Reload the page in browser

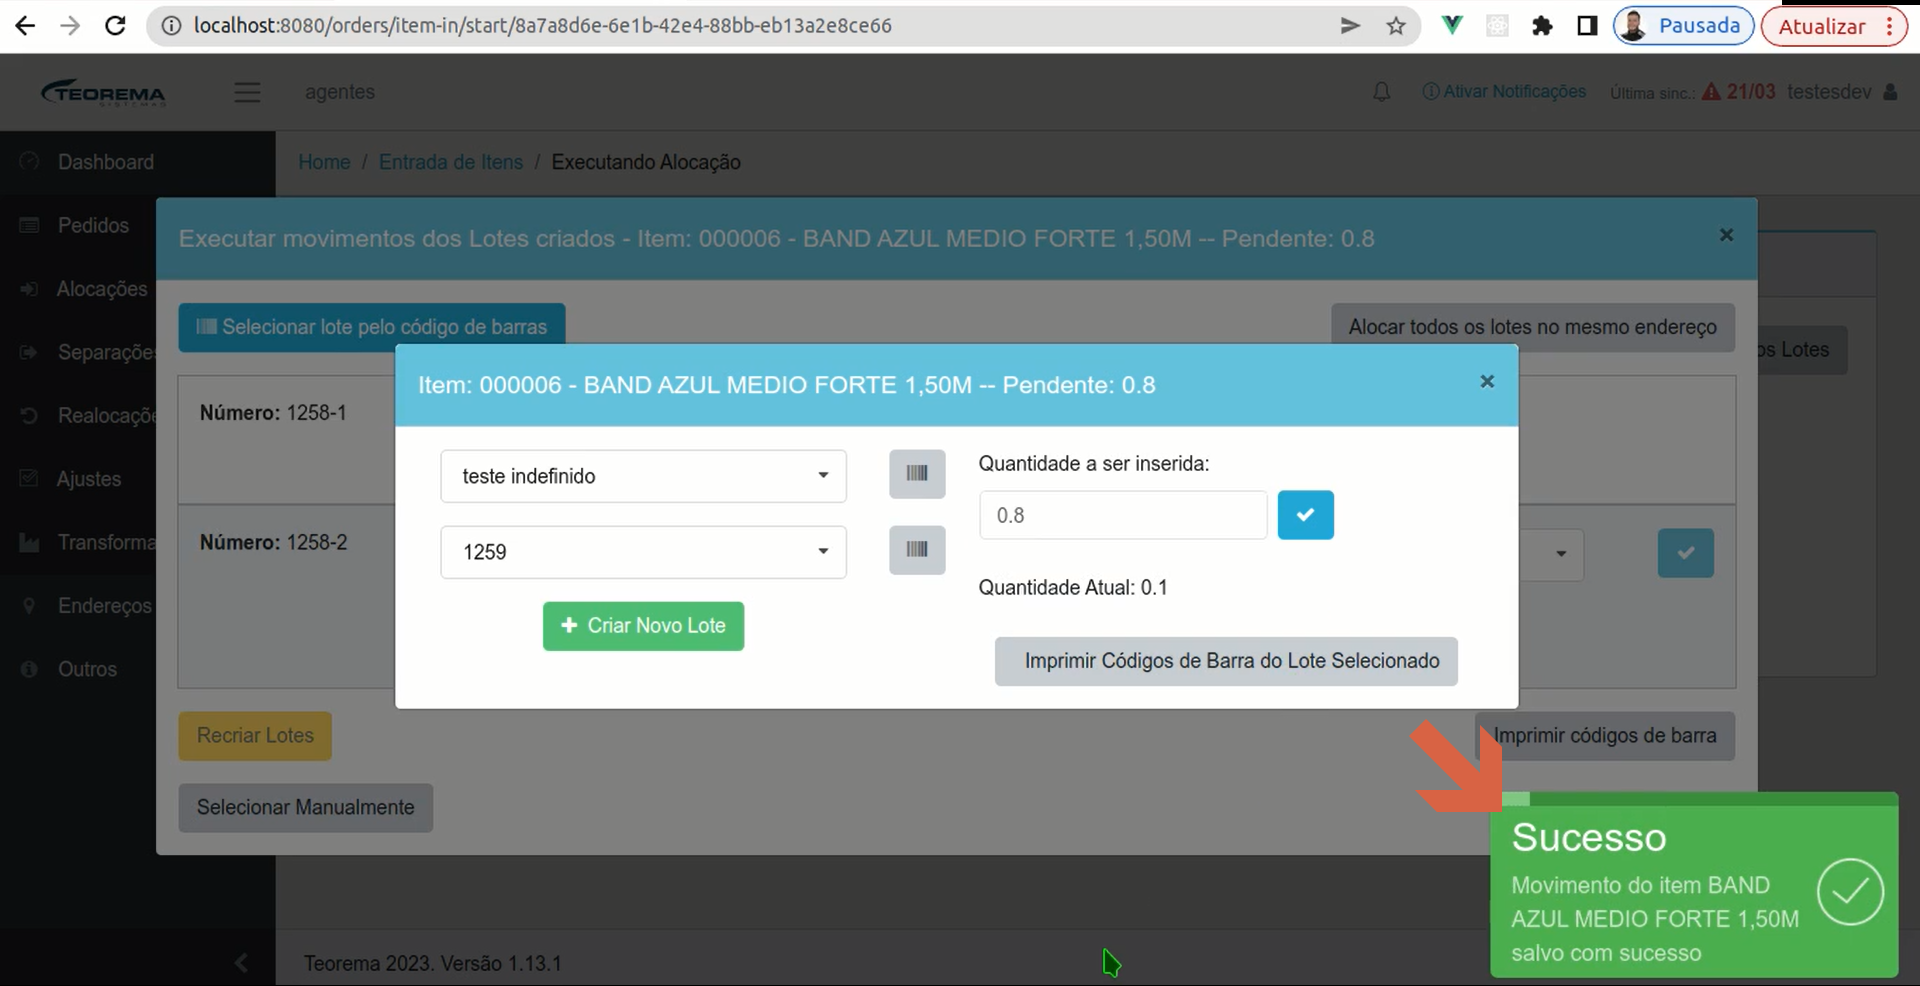point(115,26)
